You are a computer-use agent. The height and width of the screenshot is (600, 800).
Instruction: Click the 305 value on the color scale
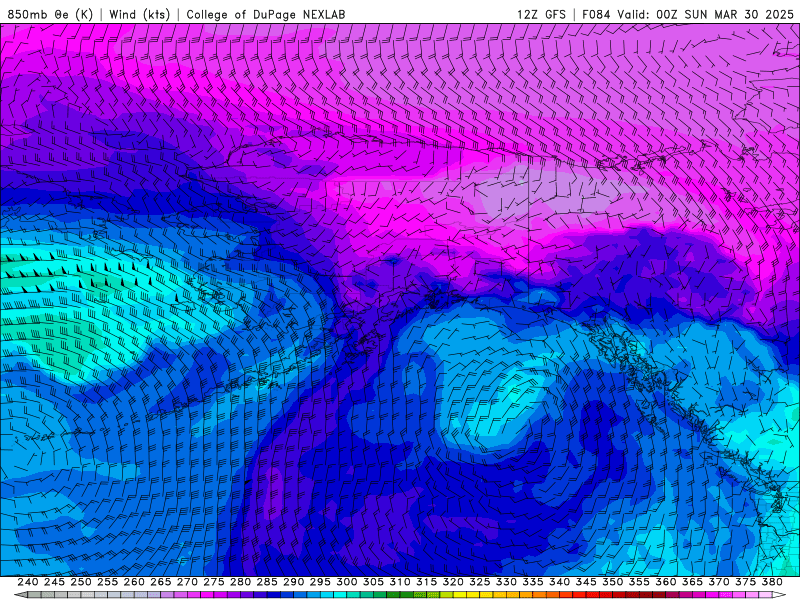point(373,582)
